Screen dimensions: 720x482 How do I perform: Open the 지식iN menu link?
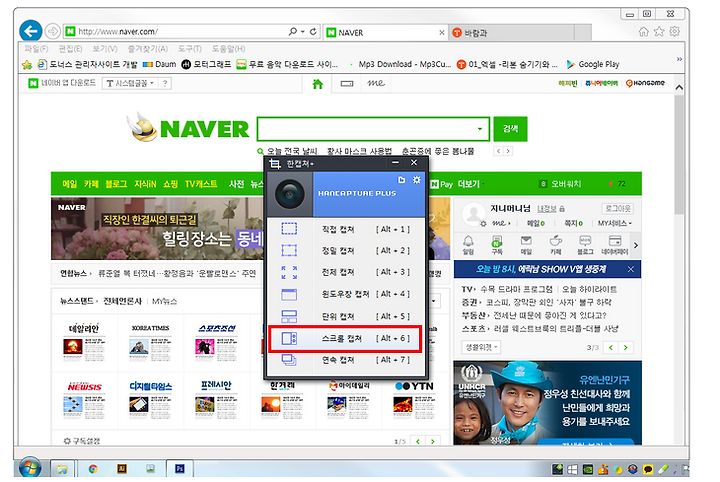click(x=145, y=184)
